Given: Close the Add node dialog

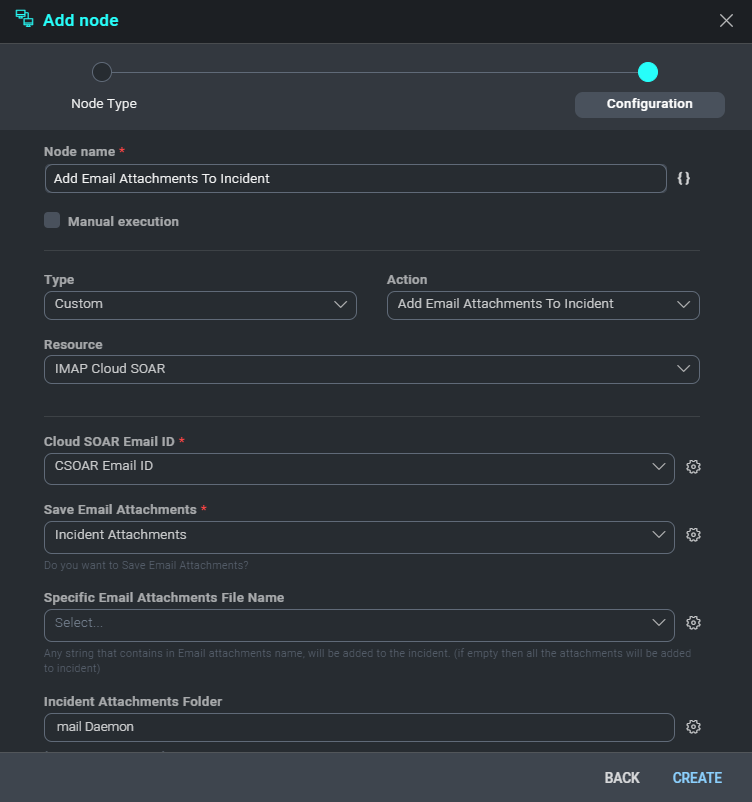Looking at the screenshot, I should [x=726, y=21].
